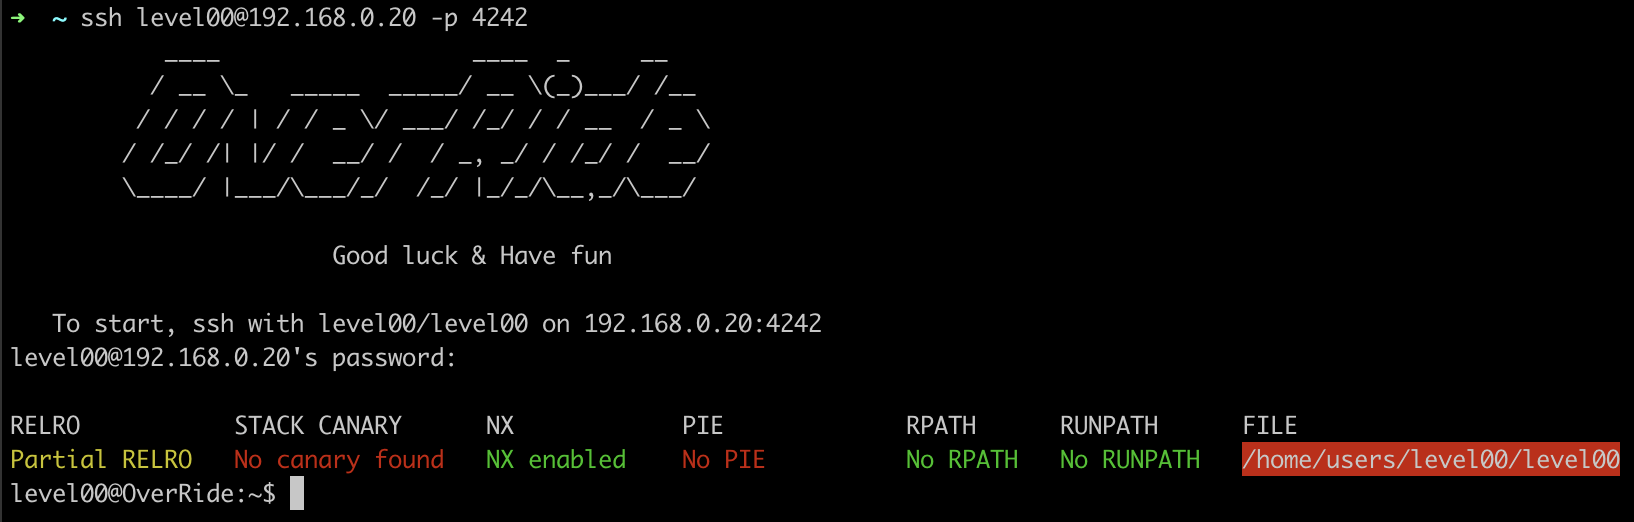This screenshot has height=522, width=1634.
Task: Click the level00@192.168.0.20's password prompt line
Action: 233,358
